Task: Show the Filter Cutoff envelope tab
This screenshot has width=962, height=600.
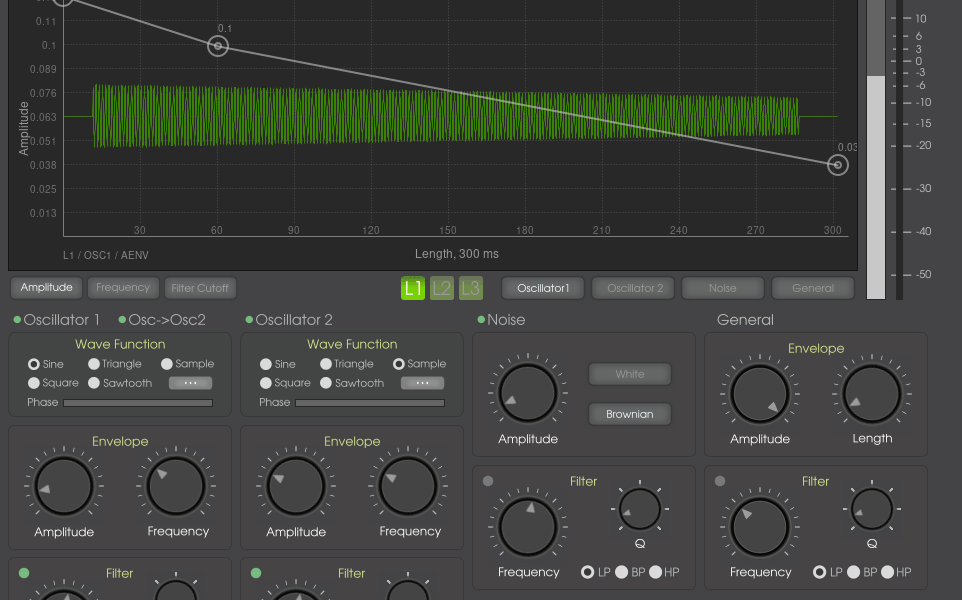Action: point(200,288)
